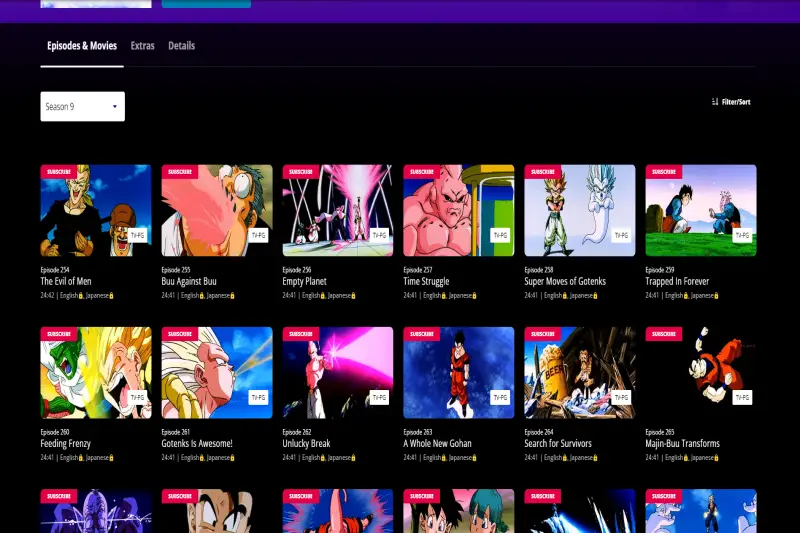Click Subscribe badge on Buu Against Buu
This screenshot has height=533, width=800.
(180, 172)
